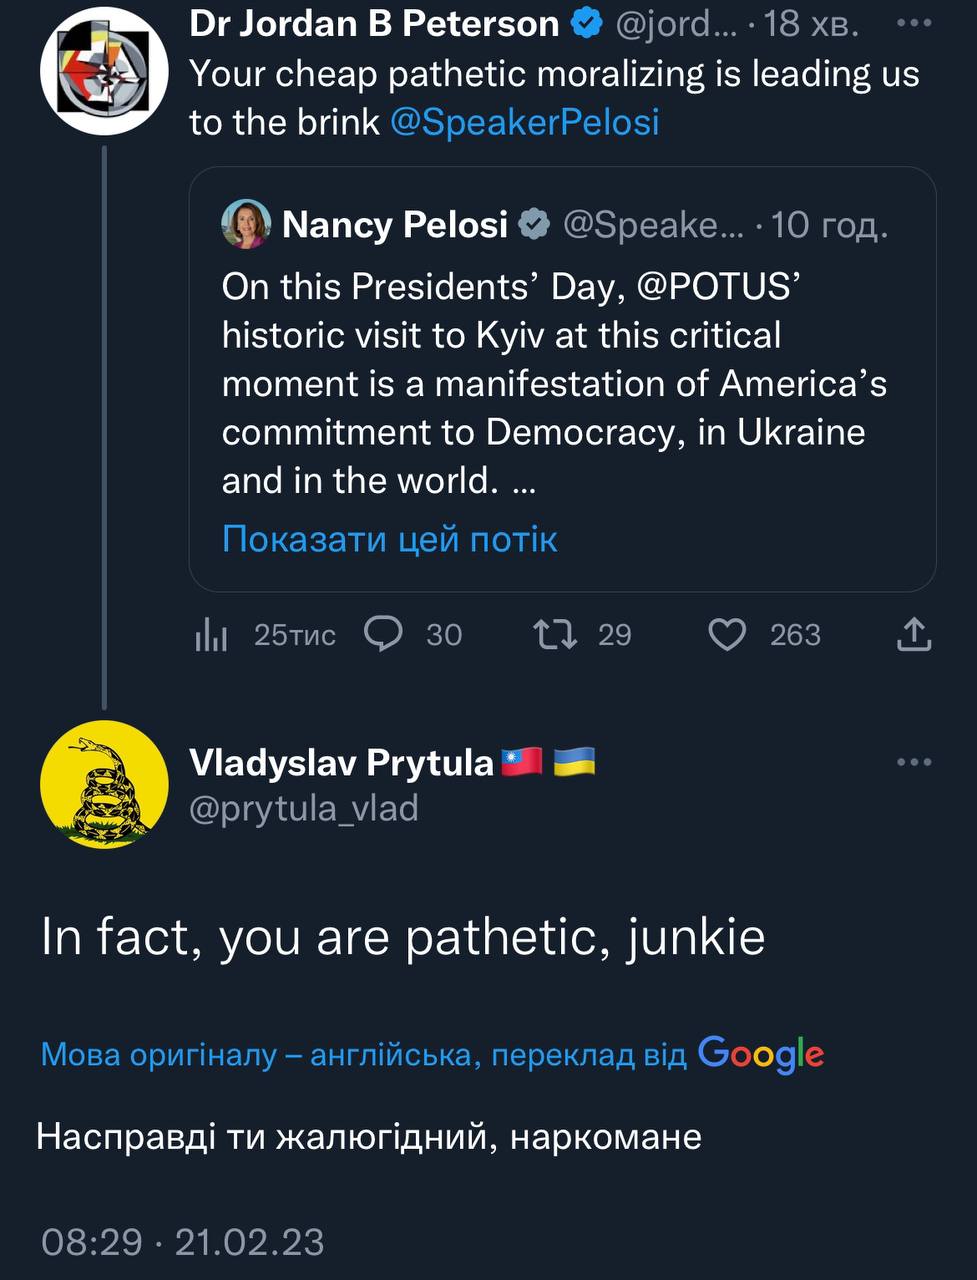
Task: Open the quoted Nancy Pelosi tweet text
Action: [x=554, y=384]
